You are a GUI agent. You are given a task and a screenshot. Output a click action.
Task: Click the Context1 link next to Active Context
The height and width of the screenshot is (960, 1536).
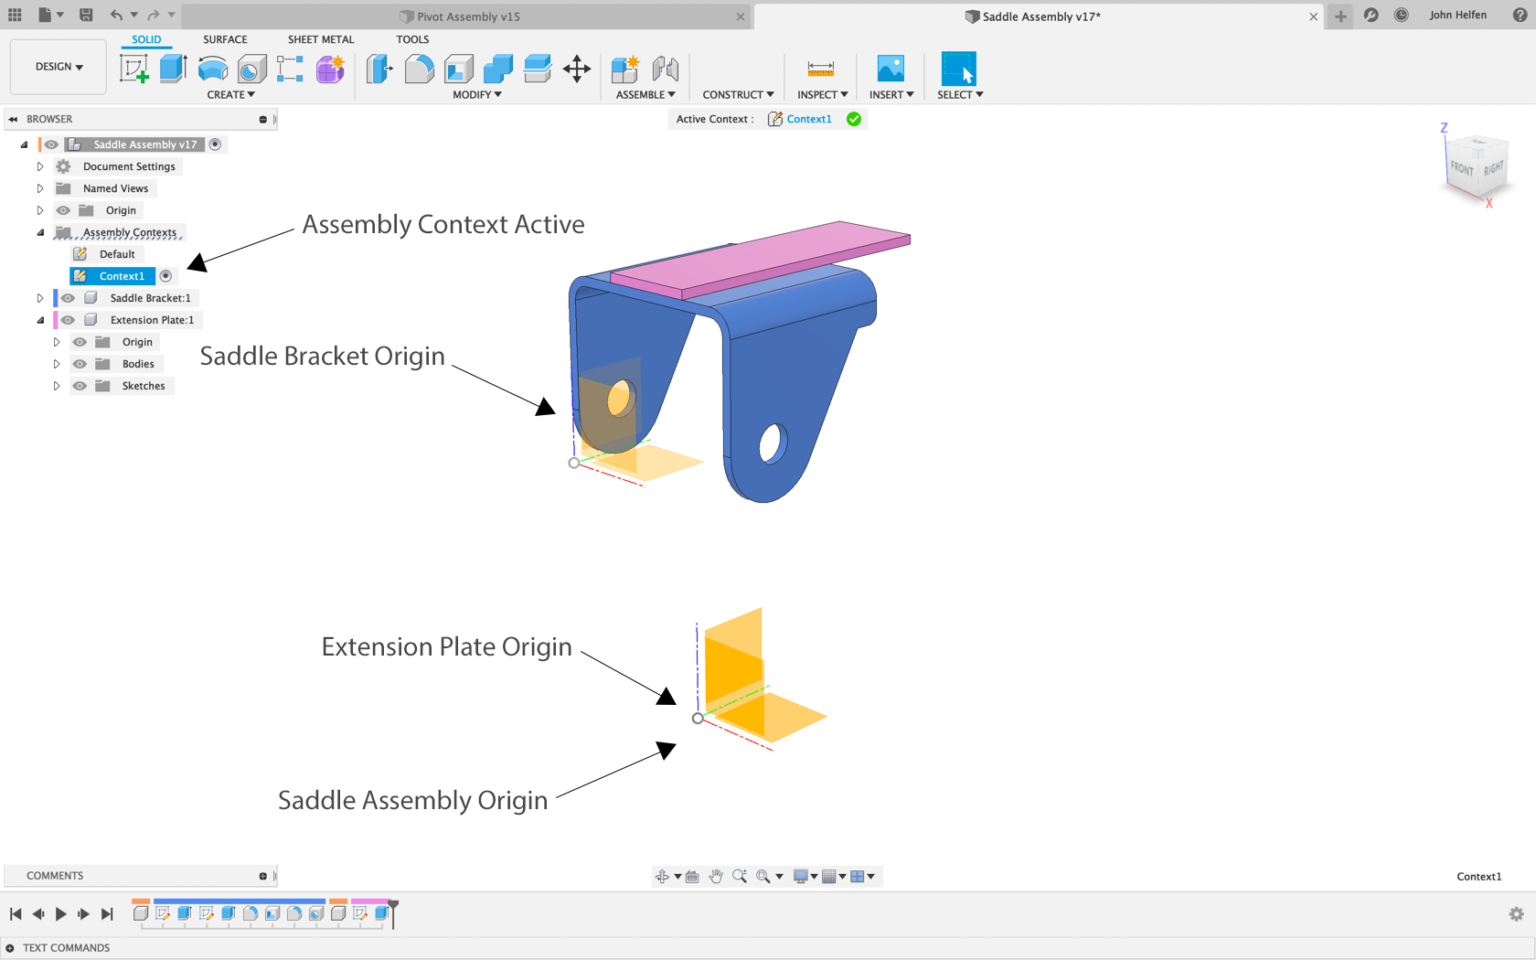[809, 119]
